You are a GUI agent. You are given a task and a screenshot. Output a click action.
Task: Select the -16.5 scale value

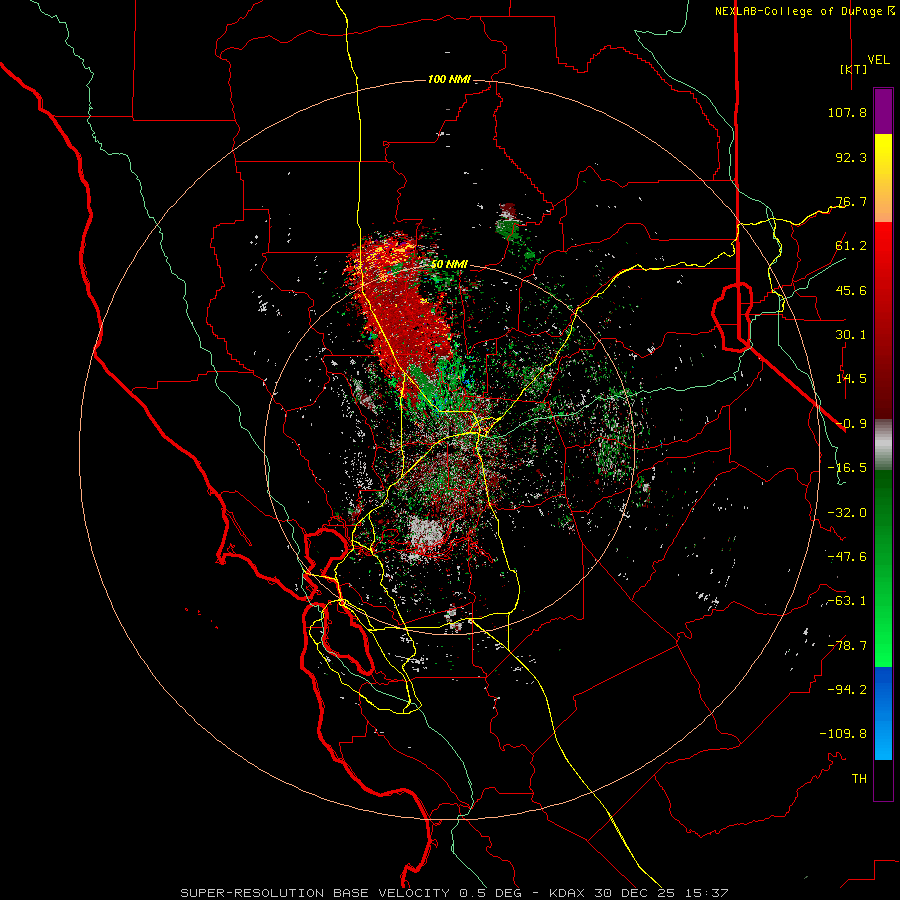click(847, 468)
